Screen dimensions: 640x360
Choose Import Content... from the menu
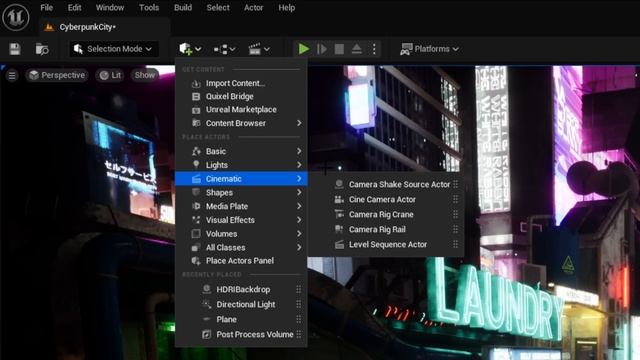(x=241, y=83)
